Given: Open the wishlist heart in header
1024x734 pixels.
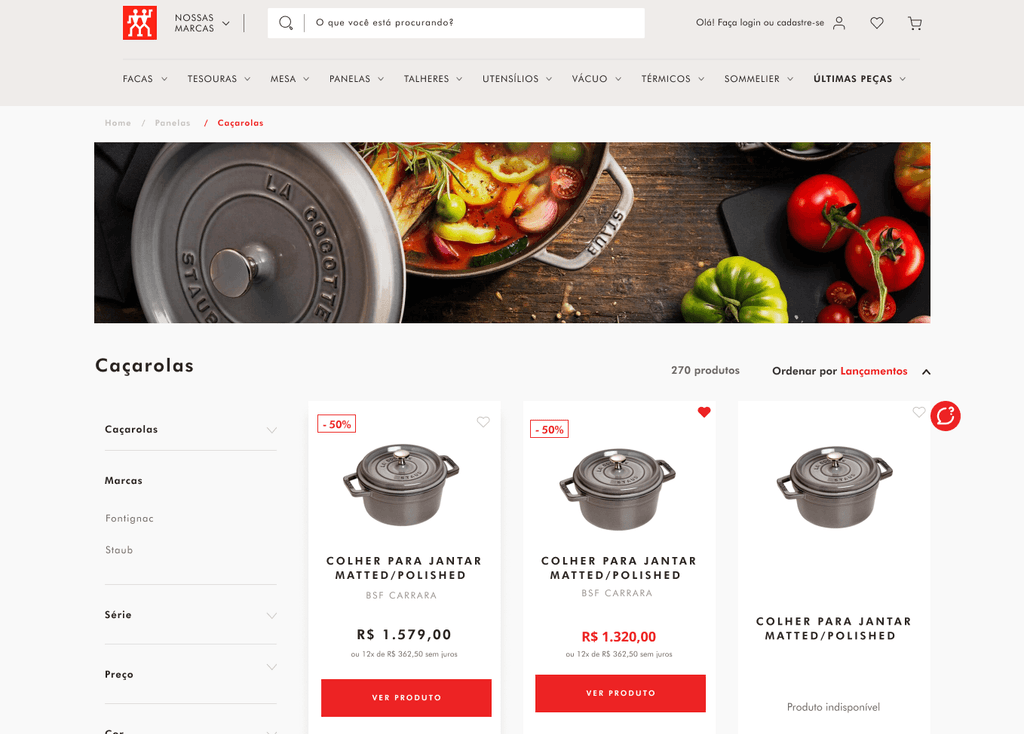Looking at the screenshot, I should coord(876,23).
